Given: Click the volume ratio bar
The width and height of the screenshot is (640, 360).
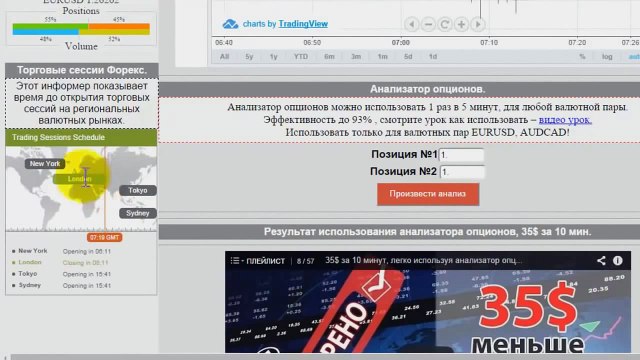Looking at the screenshot, I should [x=81, y=32].
